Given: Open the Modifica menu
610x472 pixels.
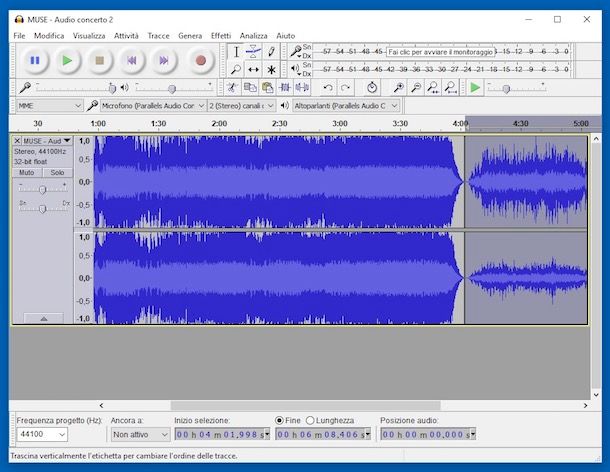Looking at the screenshot, I should (x=49, y=36).
